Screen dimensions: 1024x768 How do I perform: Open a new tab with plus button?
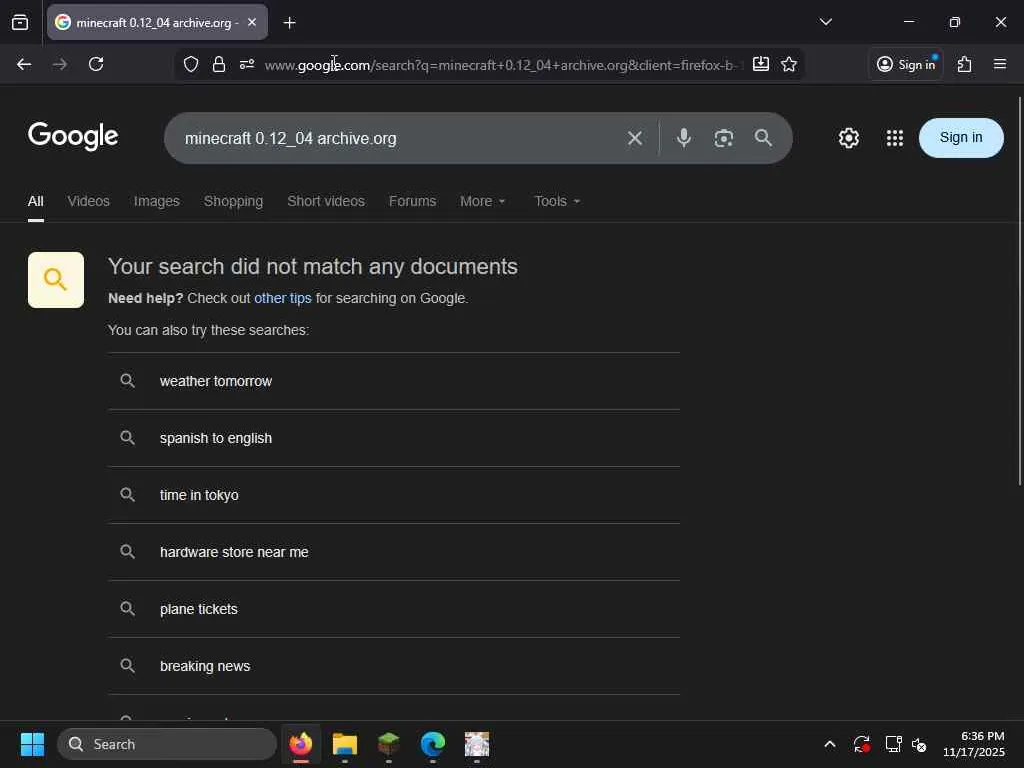tap(289, 23)
